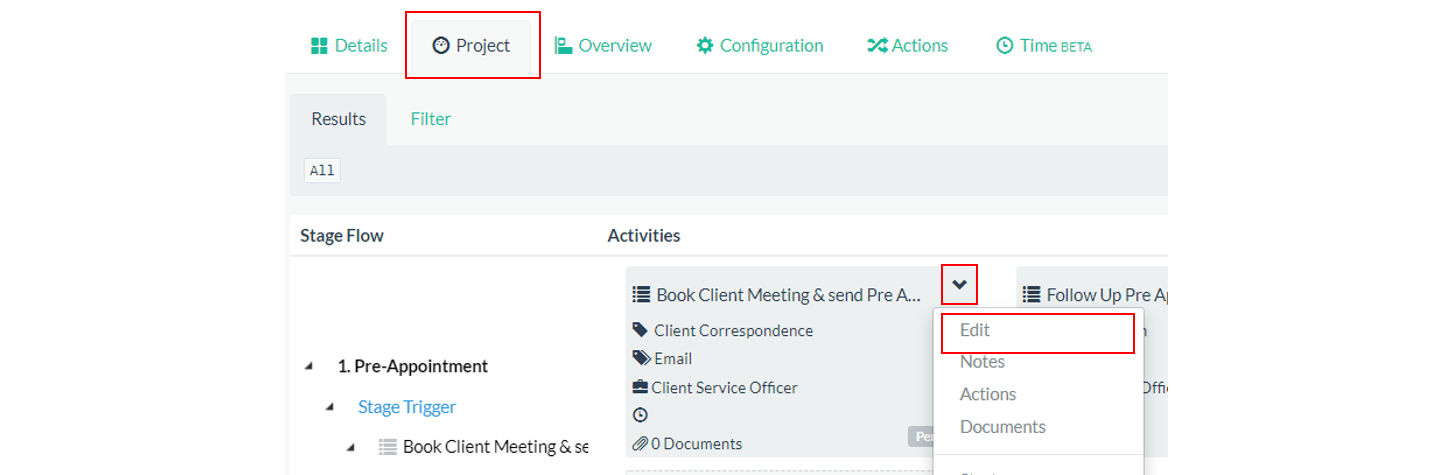This screenshot has height=475, width=1451.
Task: Choose Notes from the activity menu
Action: point(982,362)
